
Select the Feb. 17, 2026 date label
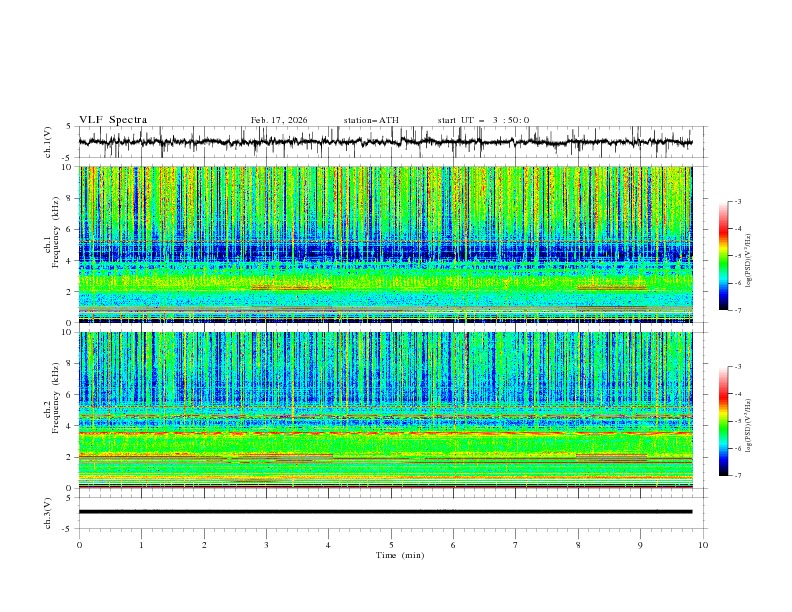pyautogui.click(x=279, y=120)
